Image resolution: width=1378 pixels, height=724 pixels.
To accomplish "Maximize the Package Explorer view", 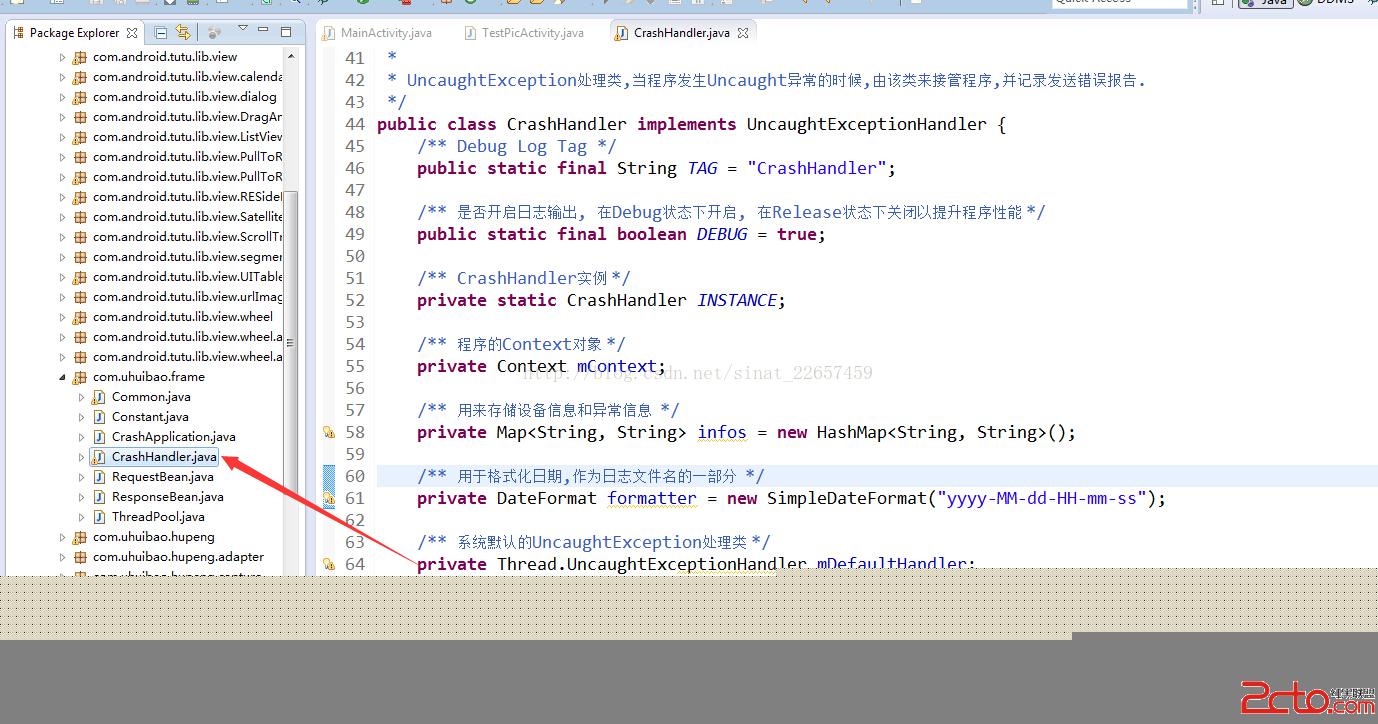I will 286,32.
